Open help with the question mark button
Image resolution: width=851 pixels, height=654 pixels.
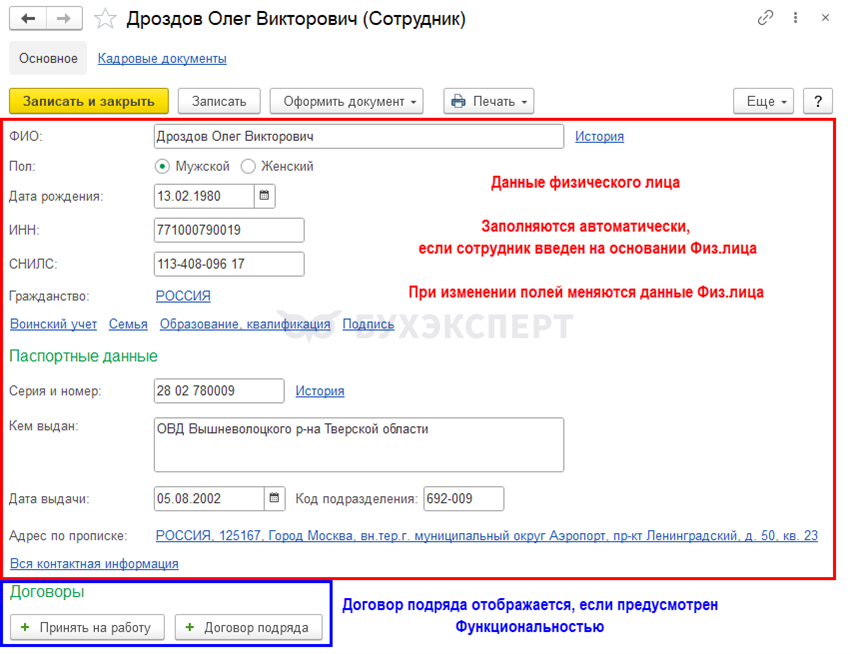[817, 101]
